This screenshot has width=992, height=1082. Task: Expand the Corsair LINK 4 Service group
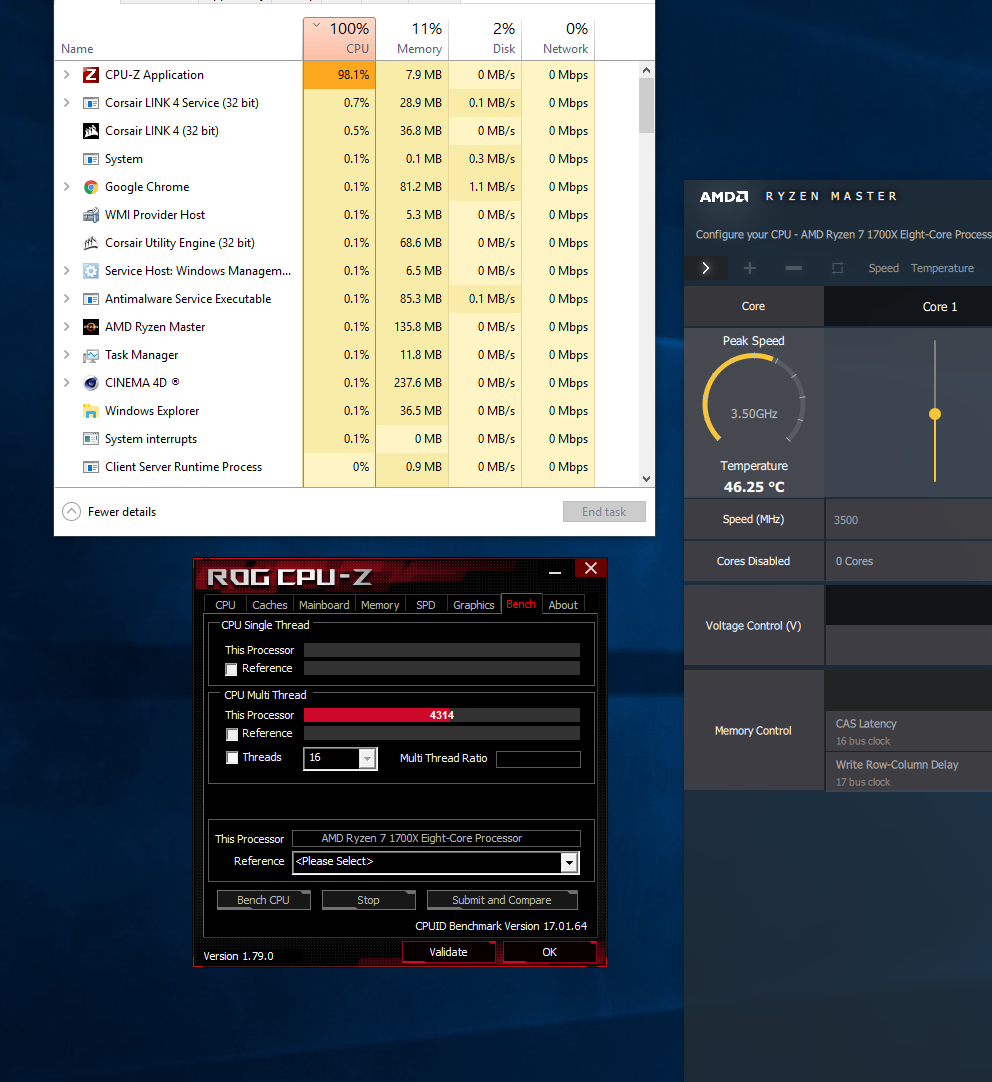pos(67,103)
